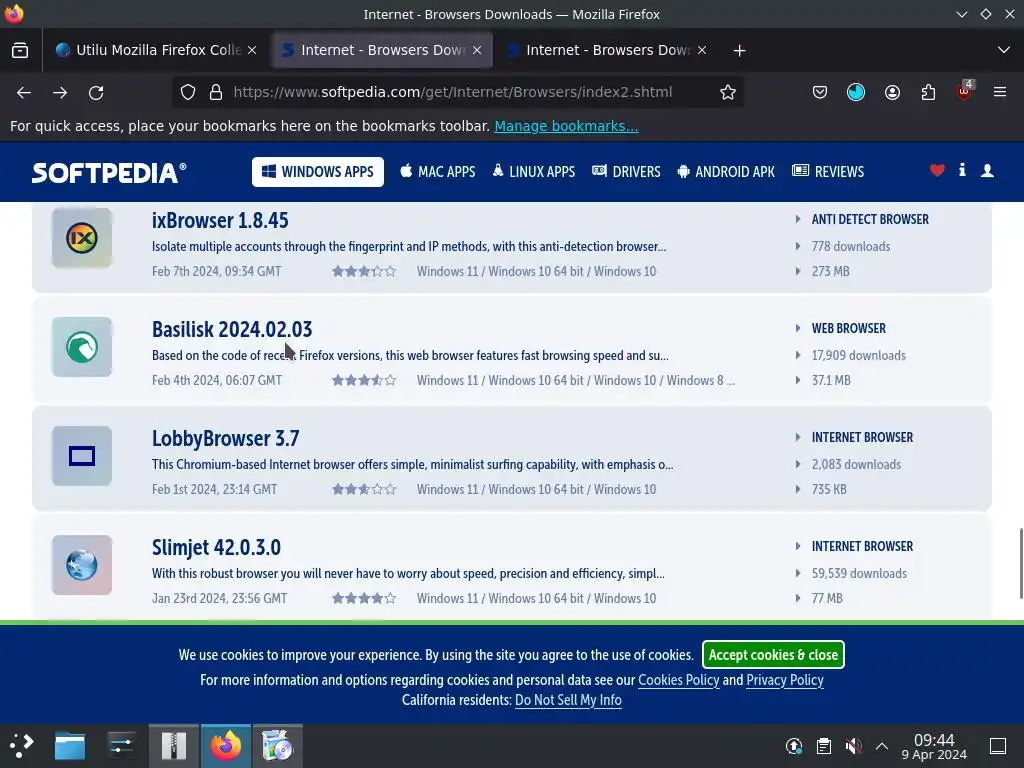
Task: Click the Softpedia logo
Action: tap(109, 173)
